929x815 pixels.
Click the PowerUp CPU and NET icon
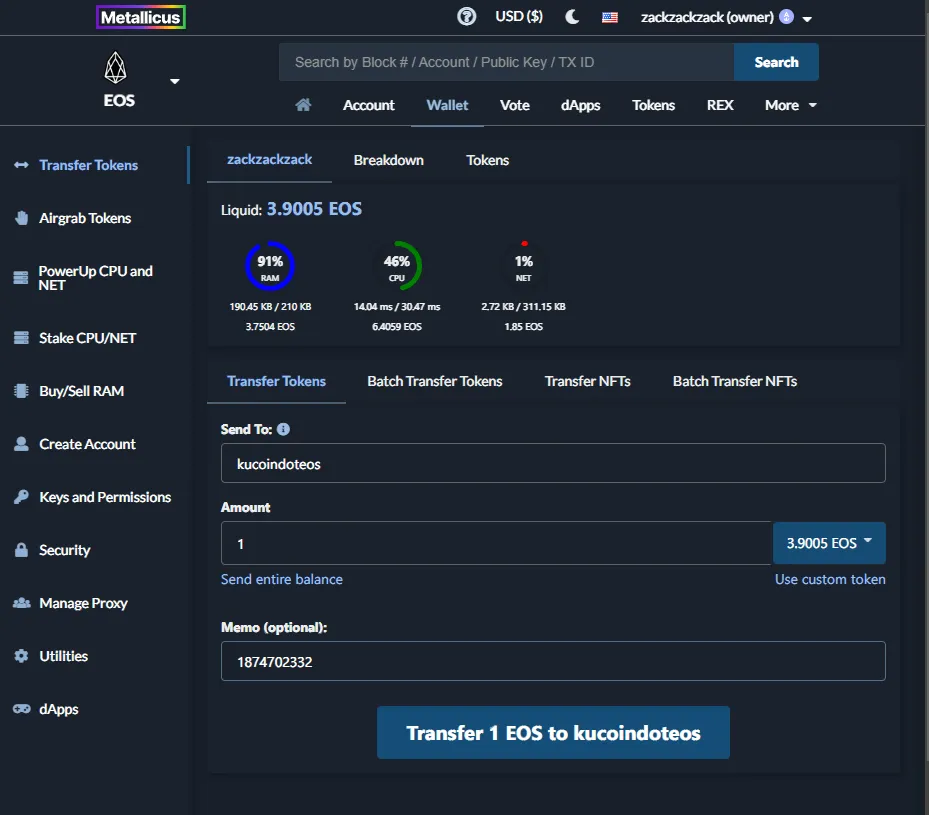pos(21,278)
